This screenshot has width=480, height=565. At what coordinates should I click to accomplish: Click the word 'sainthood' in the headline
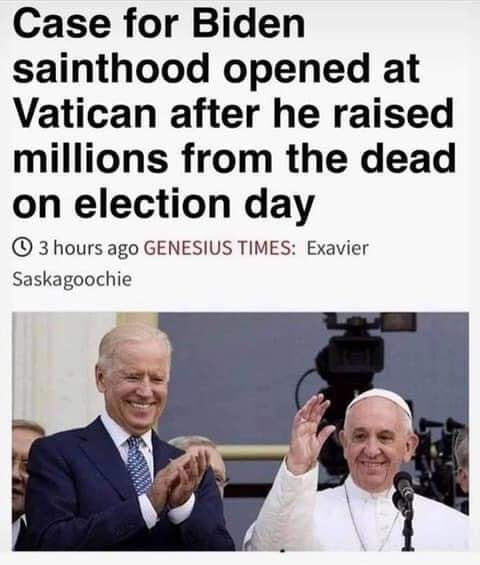(111, 68)
